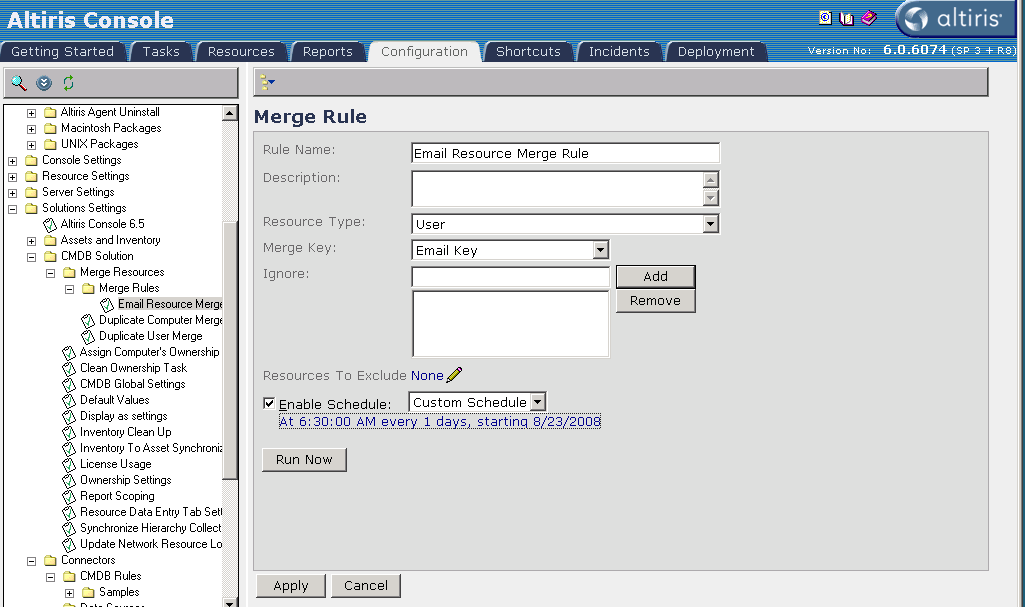Click the schedule details link
This screenshot has height=607, width=1025.
click(x=439, y=422)
